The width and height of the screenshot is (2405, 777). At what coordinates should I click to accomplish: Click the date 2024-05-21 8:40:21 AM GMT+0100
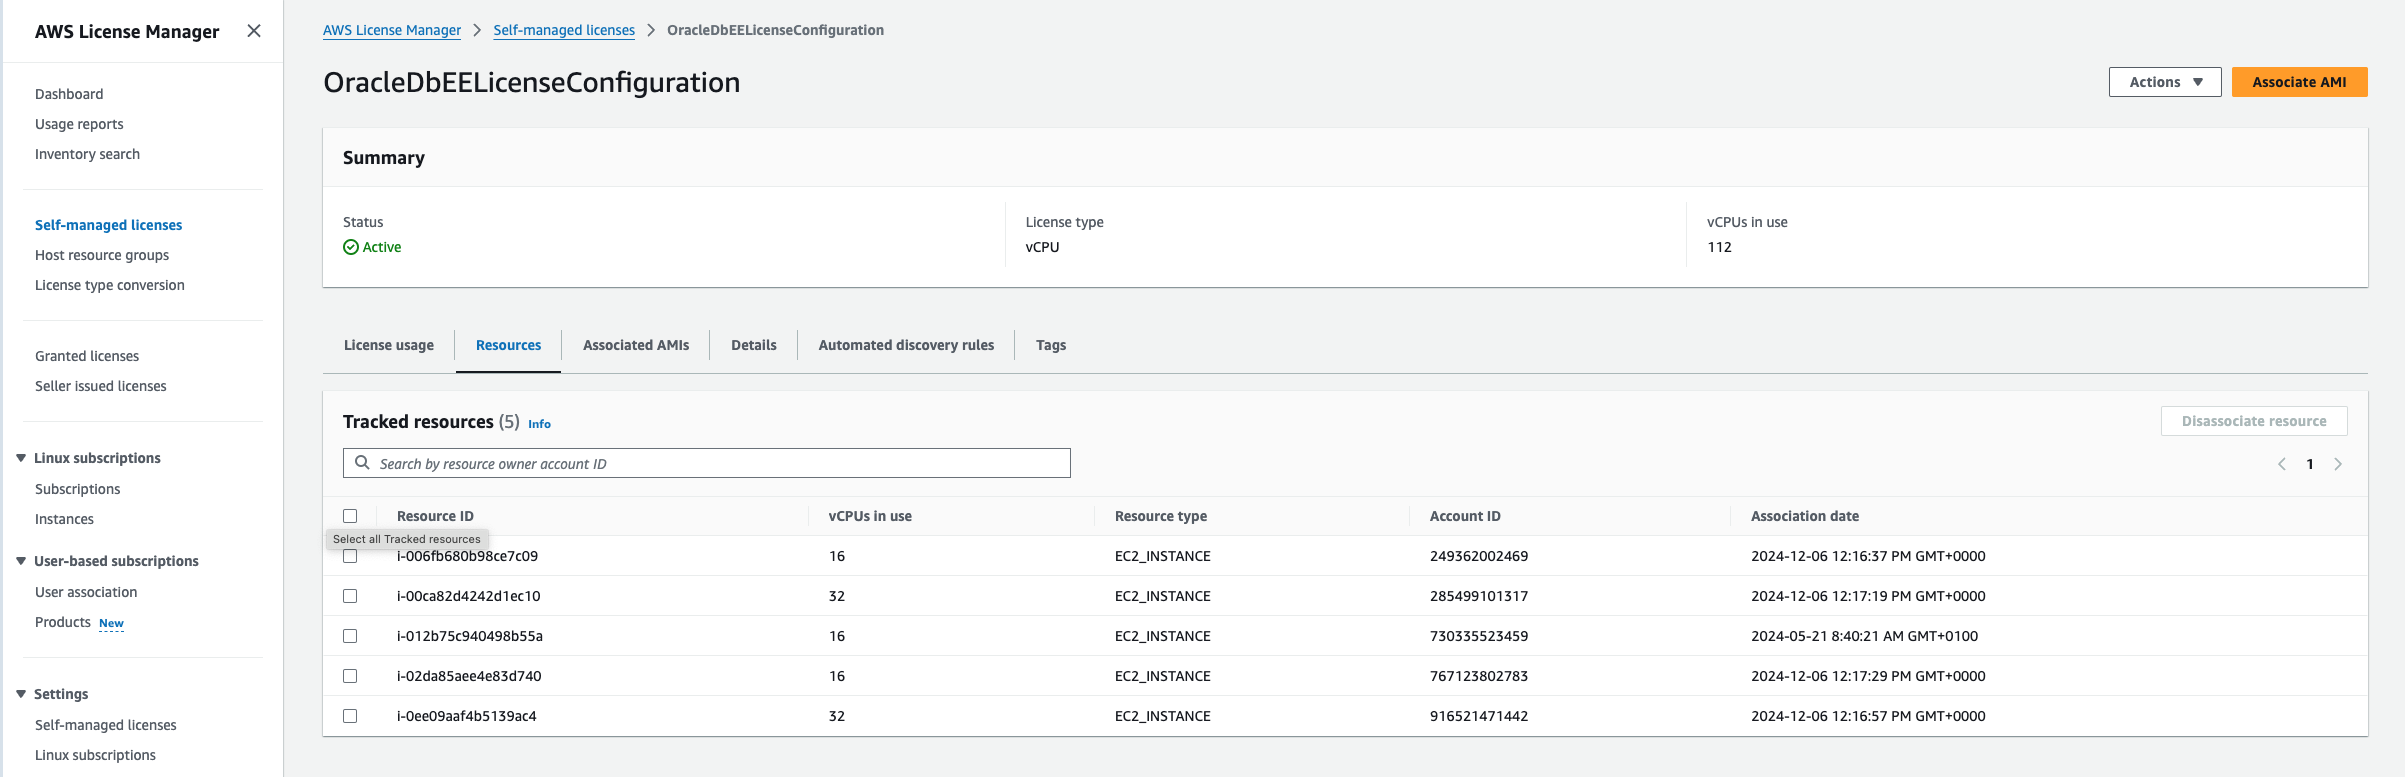tap(1864, 636)
